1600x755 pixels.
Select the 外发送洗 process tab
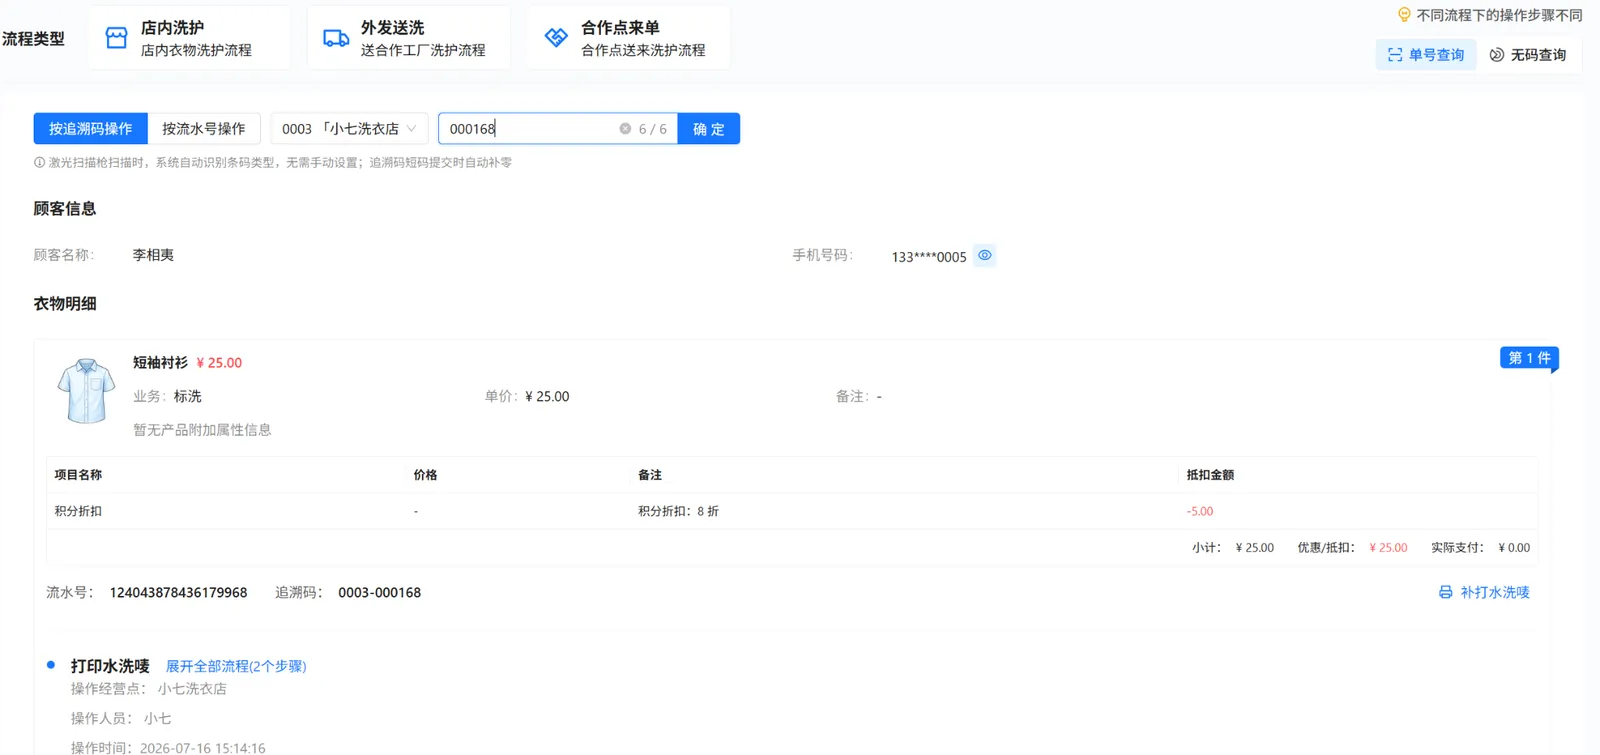(409, 38)
